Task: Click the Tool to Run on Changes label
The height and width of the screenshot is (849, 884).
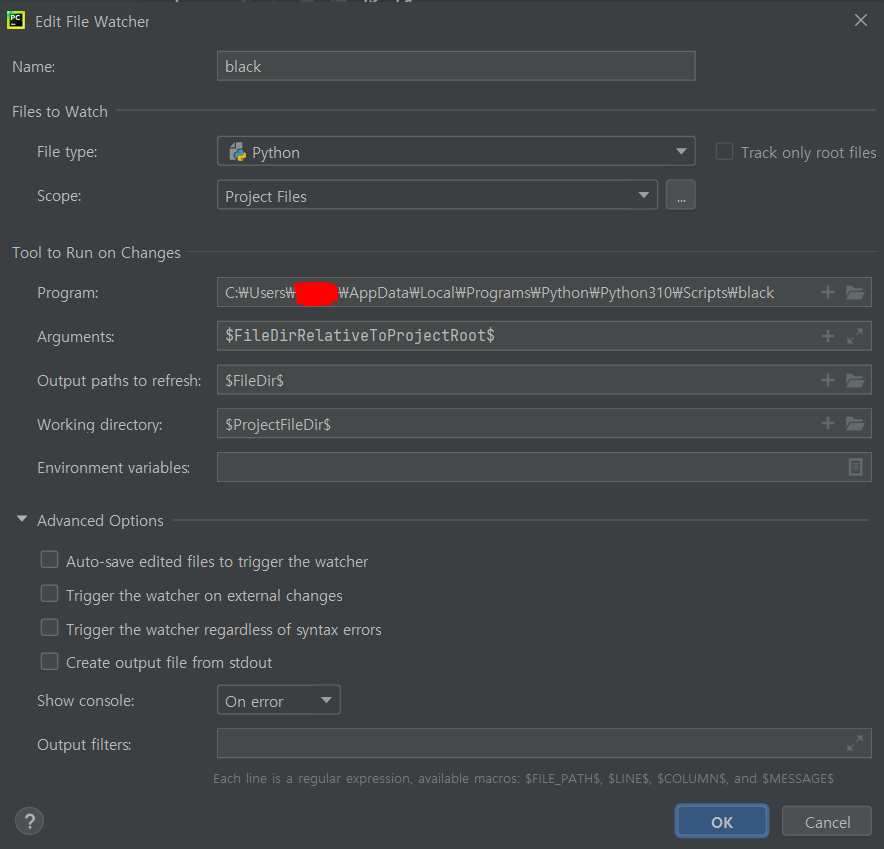Action: tap(96, 253)
